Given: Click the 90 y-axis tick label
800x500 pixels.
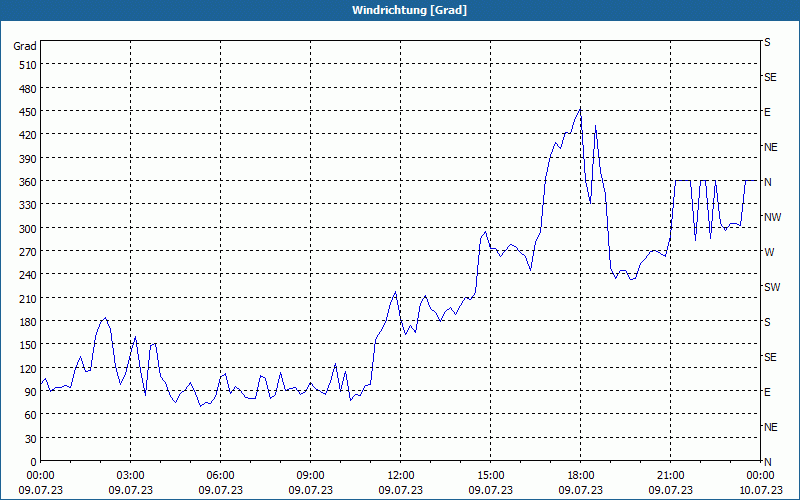Looking at the screenshot, I should (29, 392).
